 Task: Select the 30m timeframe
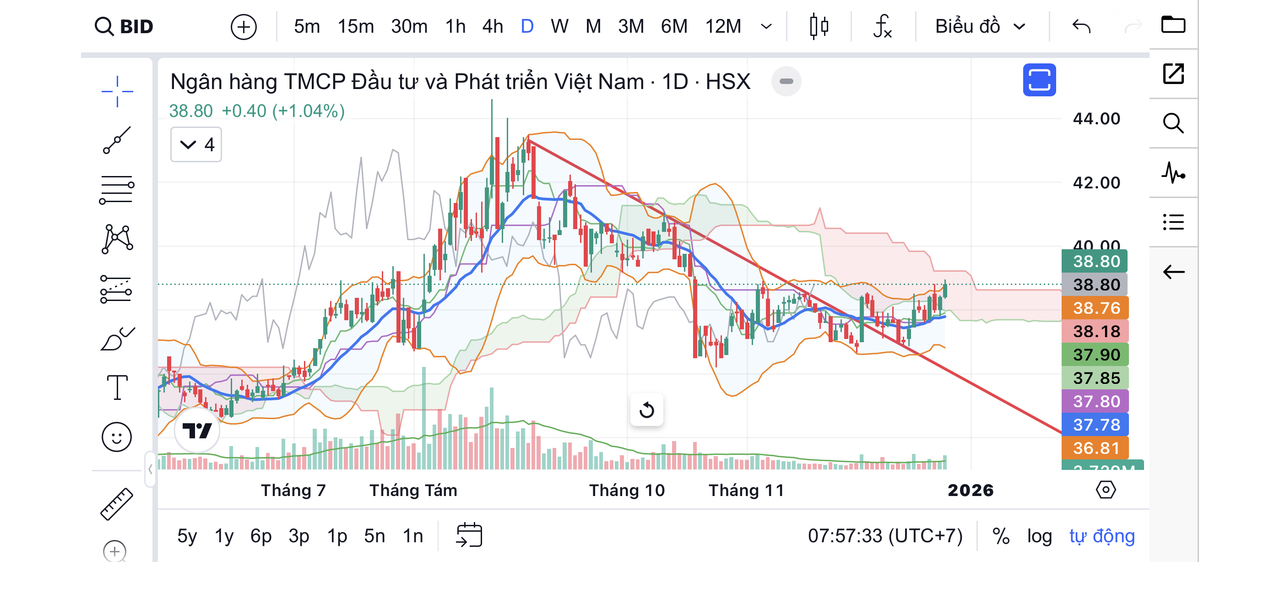[409, 27]
